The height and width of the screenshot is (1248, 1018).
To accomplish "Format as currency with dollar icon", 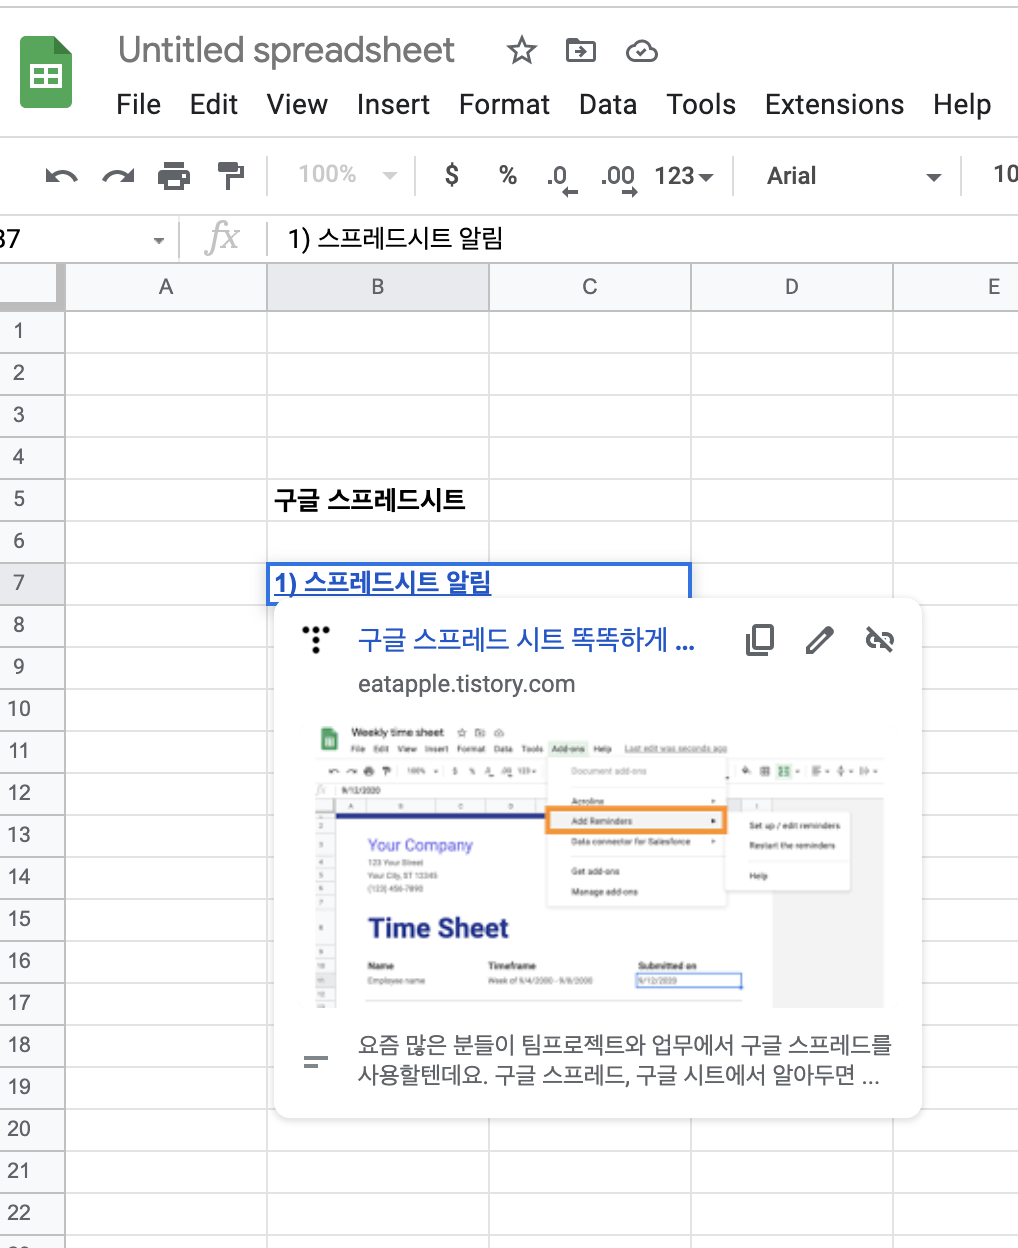I will (452, 175).
